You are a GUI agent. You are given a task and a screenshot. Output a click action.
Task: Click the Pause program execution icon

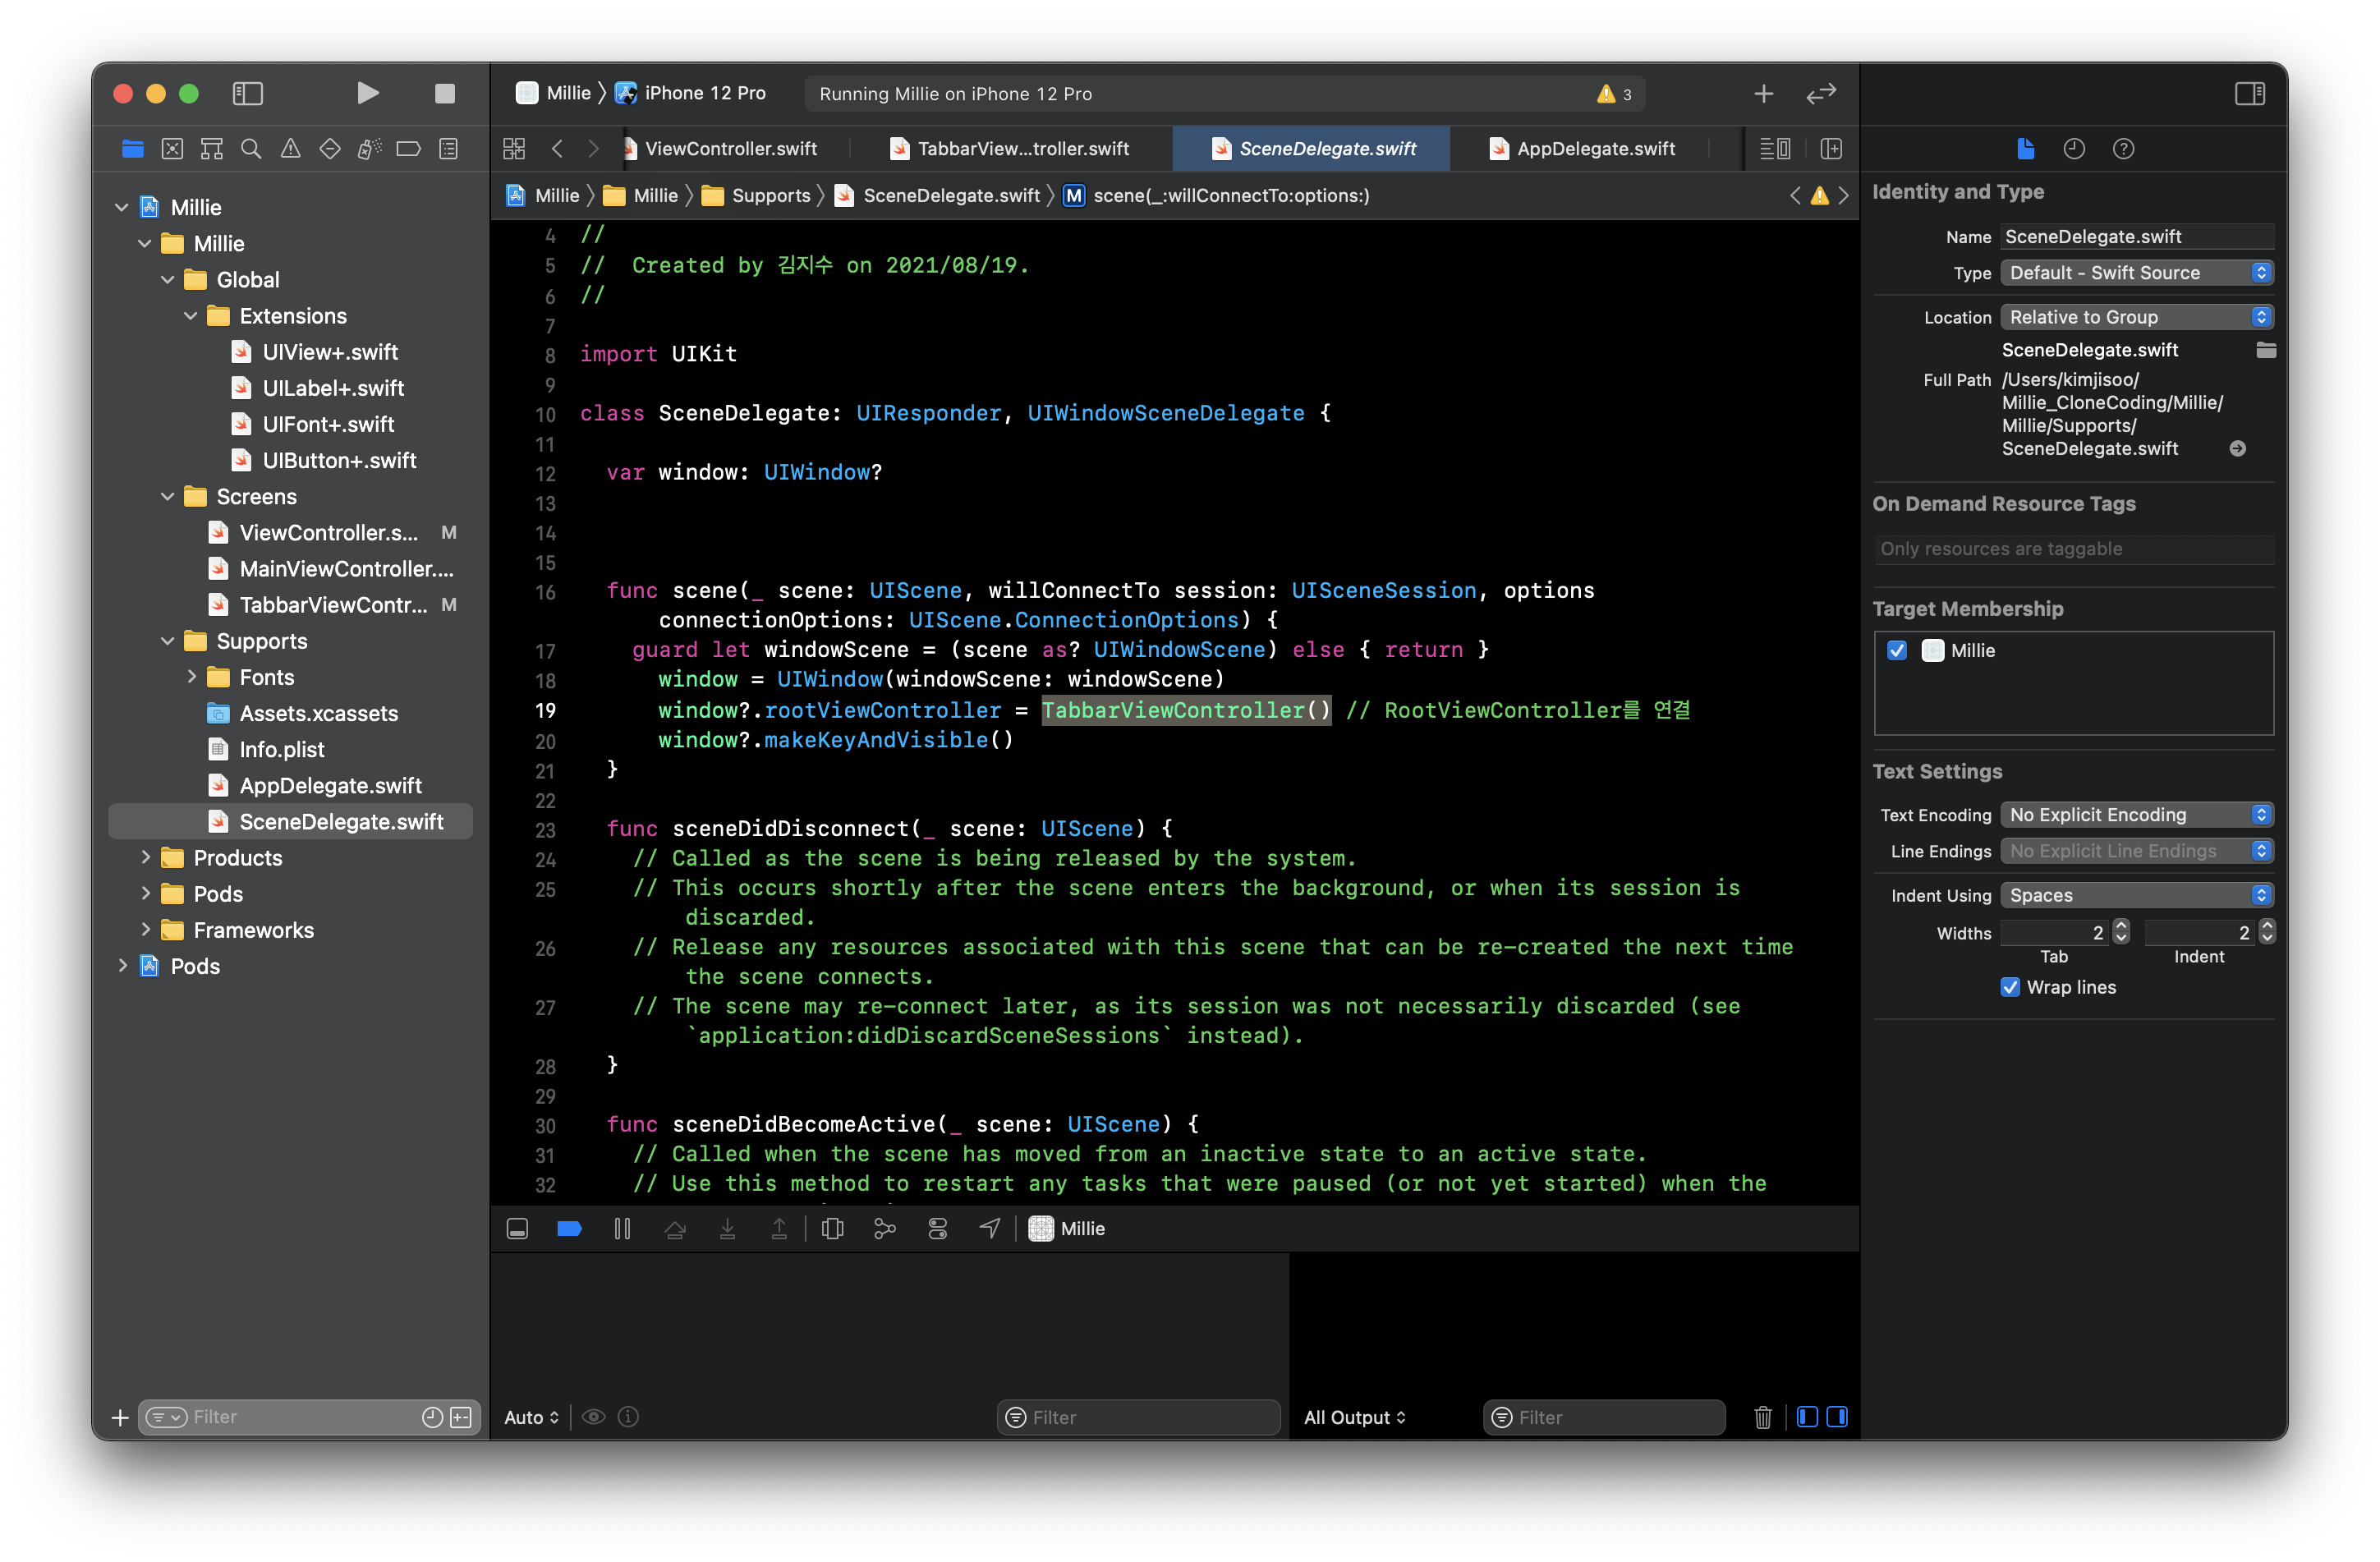click(x=622, y=1228)
